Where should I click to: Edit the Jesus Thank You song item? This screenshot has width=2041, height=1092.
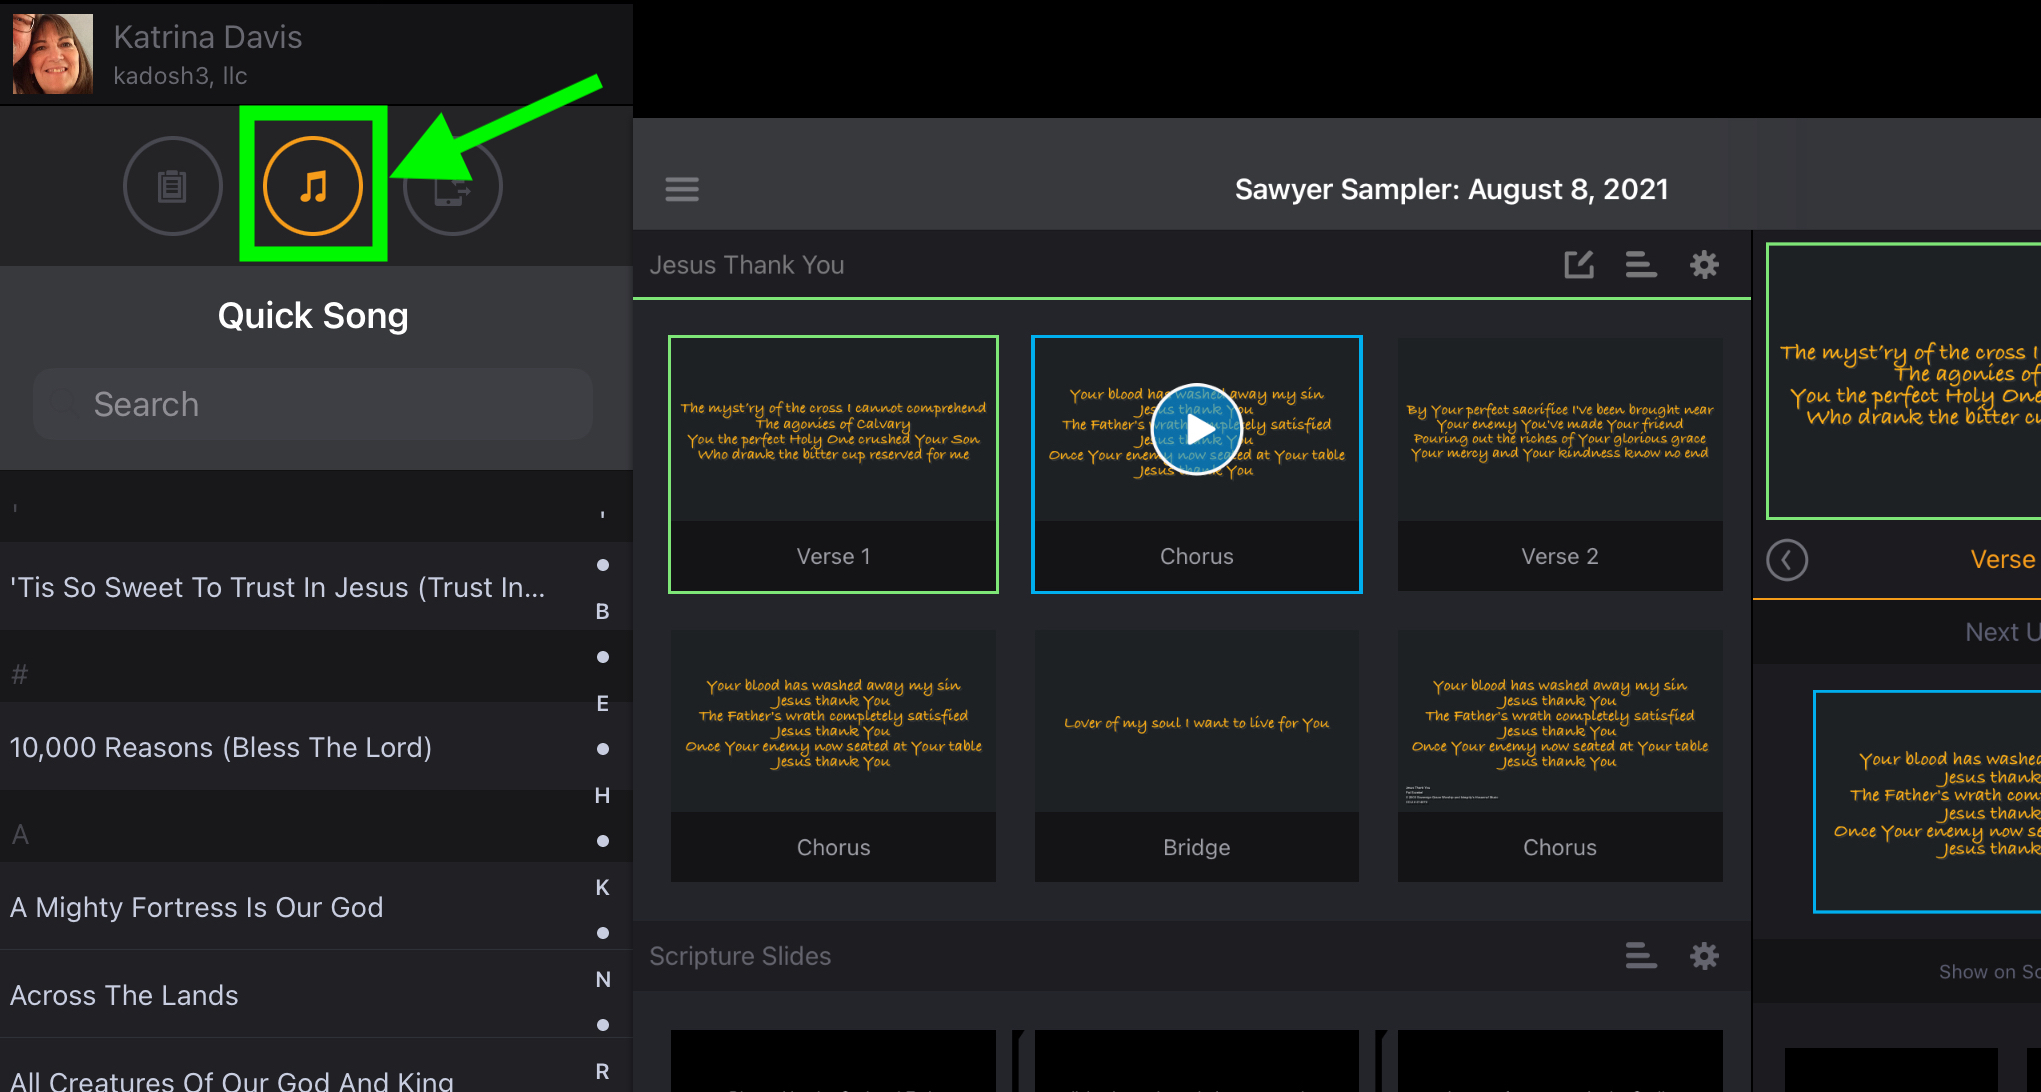pyautogui.click(x=1579, y=265)
